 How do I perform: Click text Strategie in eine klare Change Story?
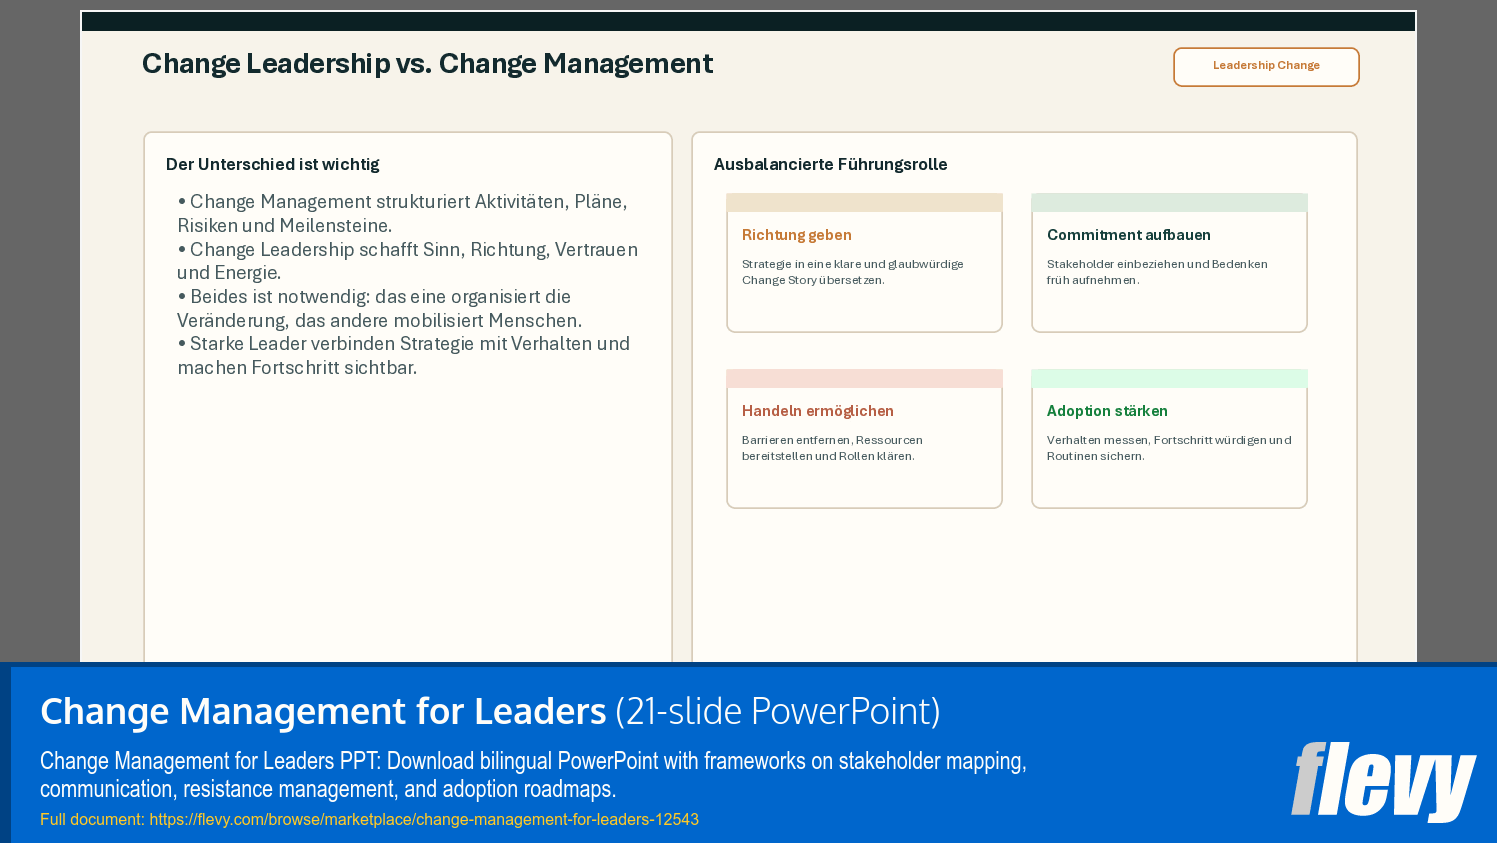tap(852, 272)
